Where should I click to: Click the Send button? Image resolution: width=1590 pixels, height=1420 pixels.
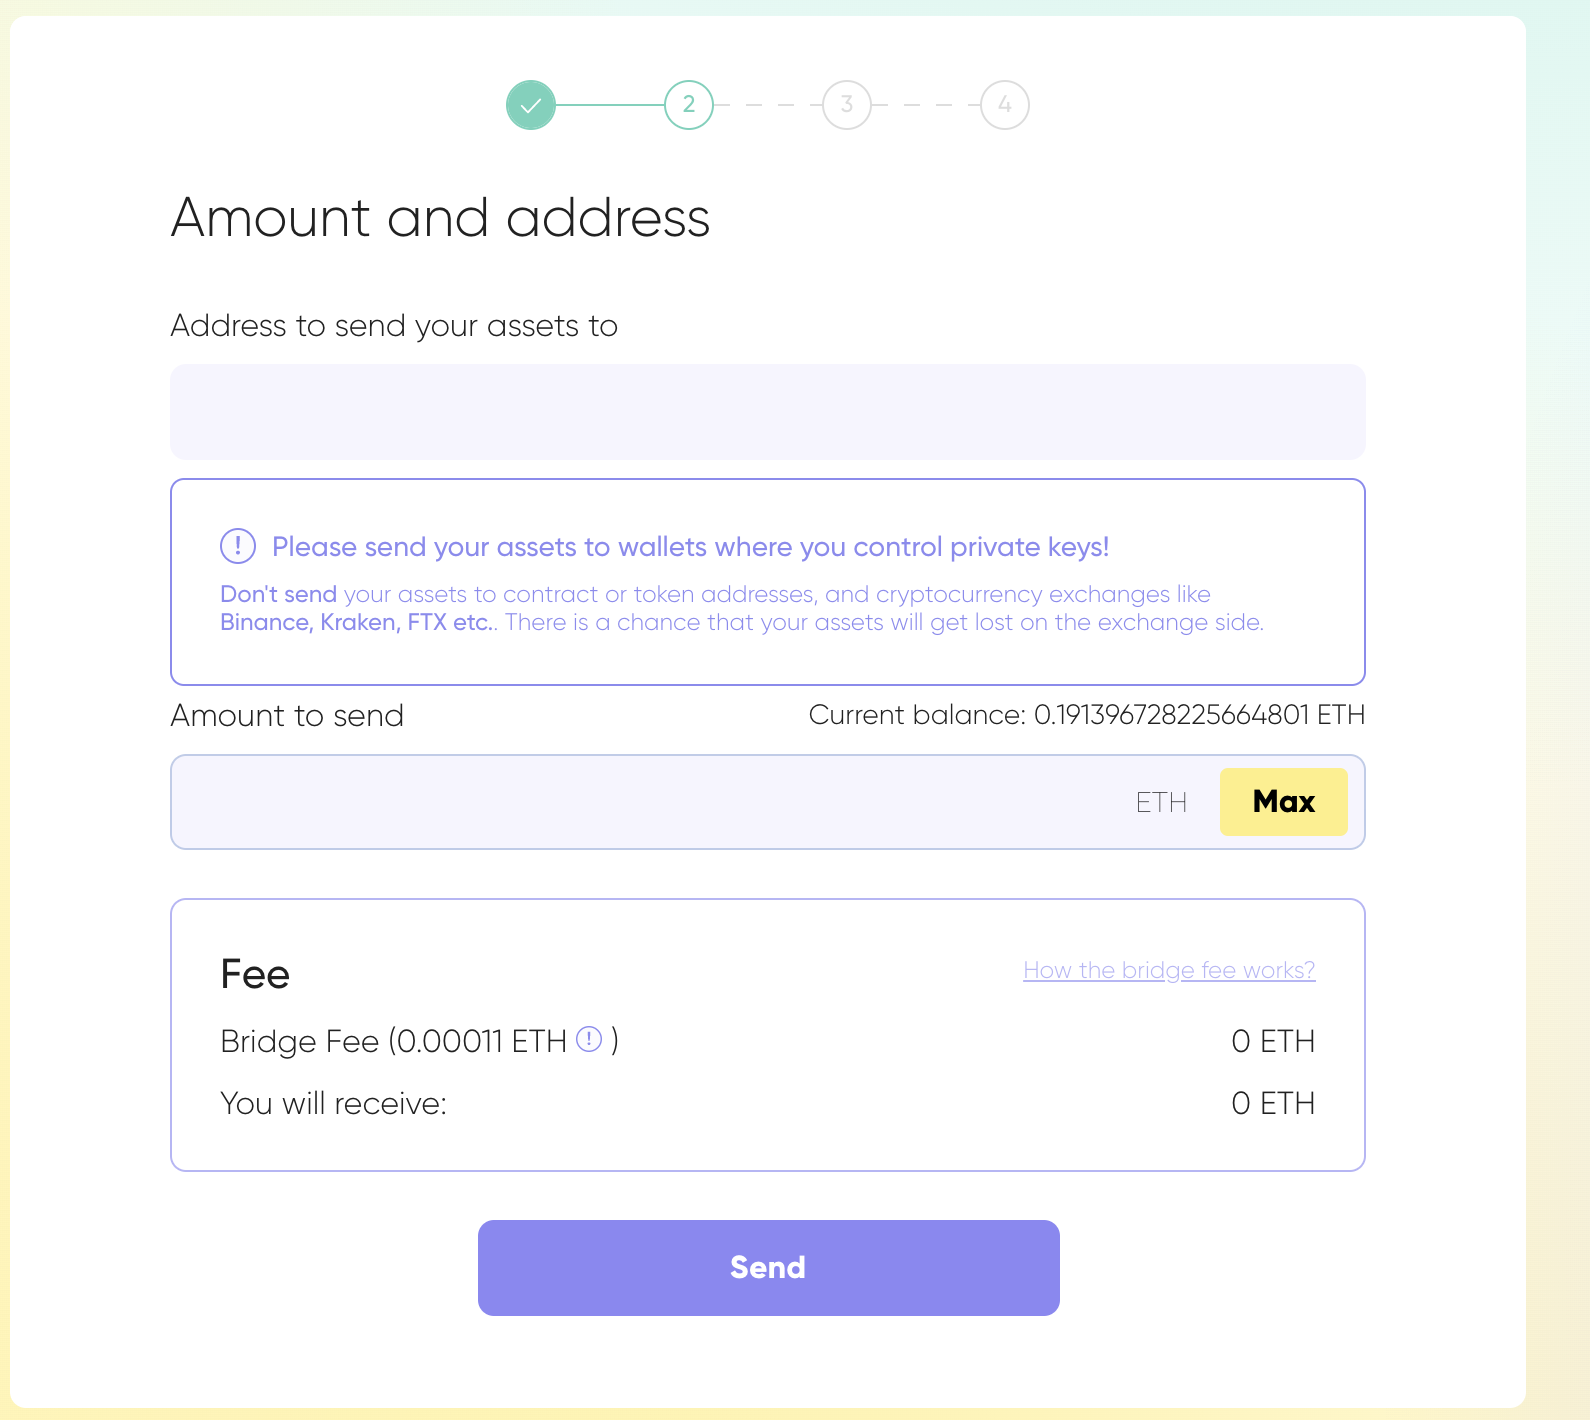768,1267
